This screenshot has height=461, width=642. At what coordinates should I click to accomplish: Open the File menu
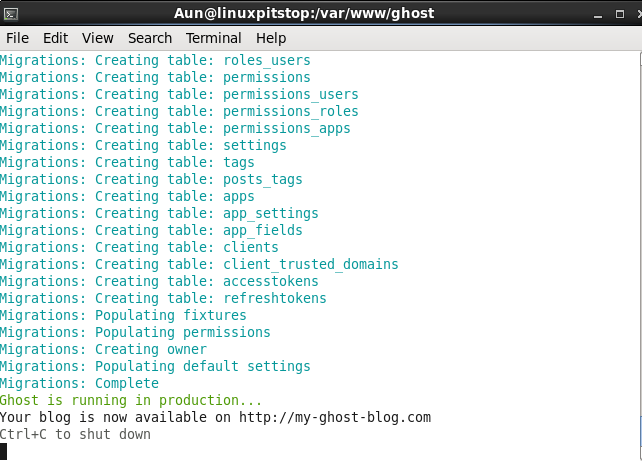[18, 38]
